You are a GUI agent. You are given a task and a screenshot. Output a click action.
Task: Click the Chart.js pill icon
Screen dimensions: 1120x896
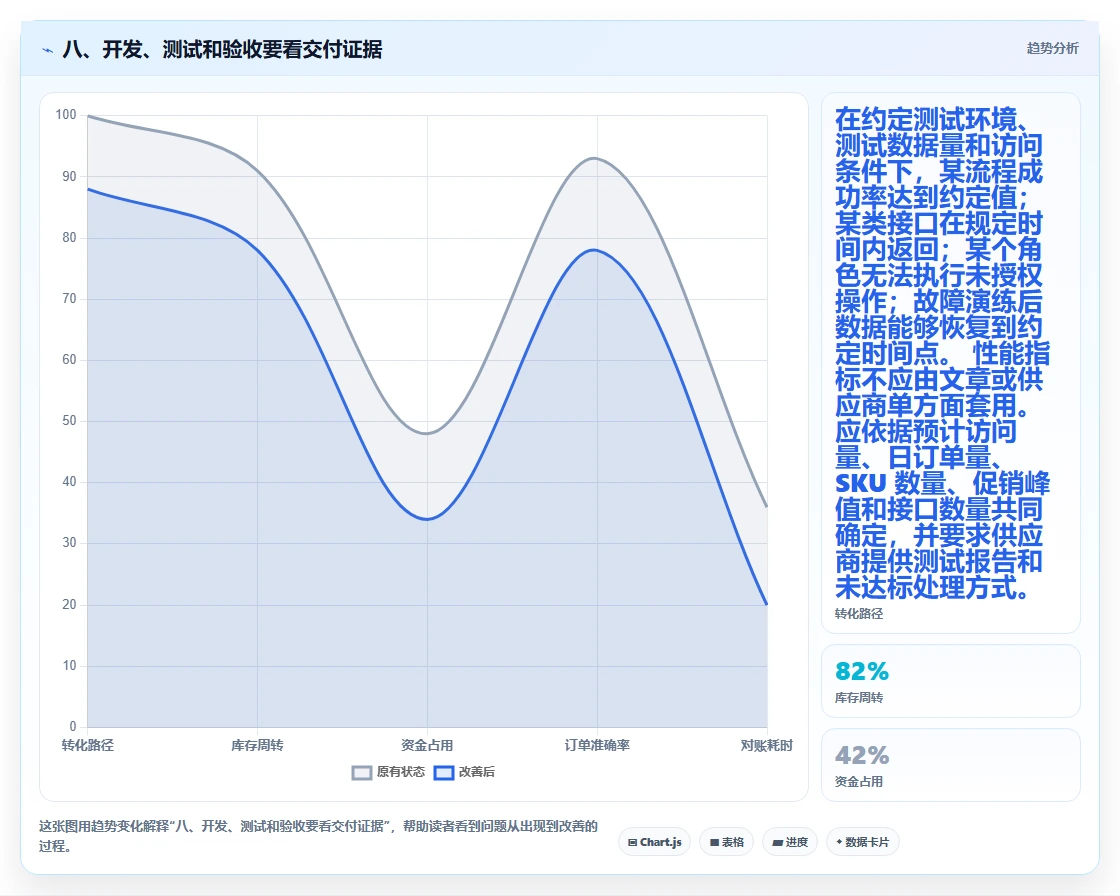[632, 842]
